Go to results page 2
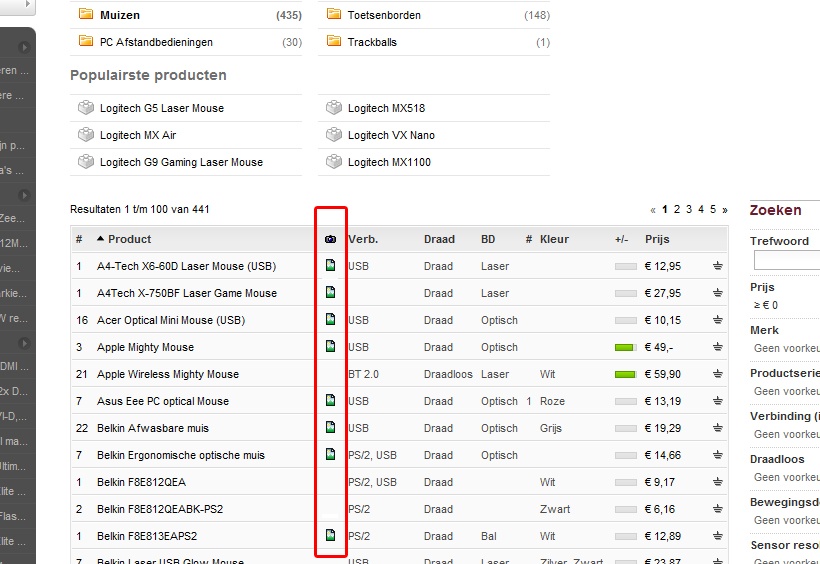The height and width of the screenshot is (564, 820). click(677, 209)
